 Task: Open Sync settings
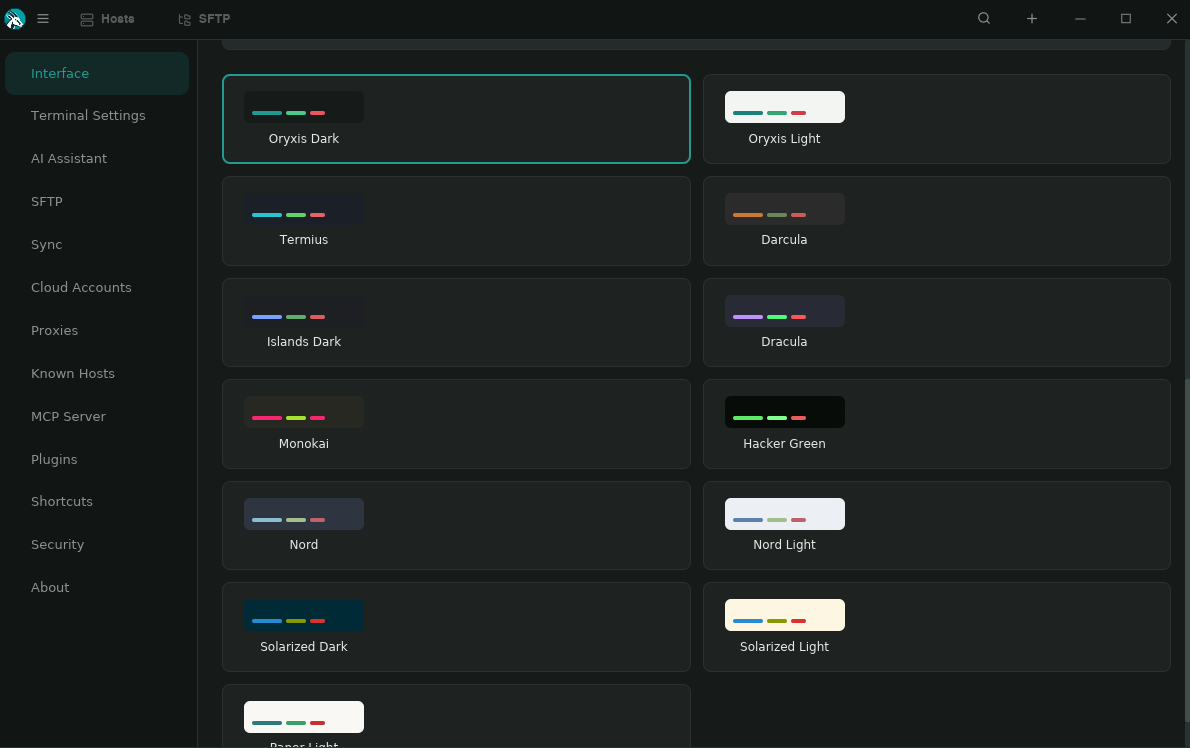97,245
